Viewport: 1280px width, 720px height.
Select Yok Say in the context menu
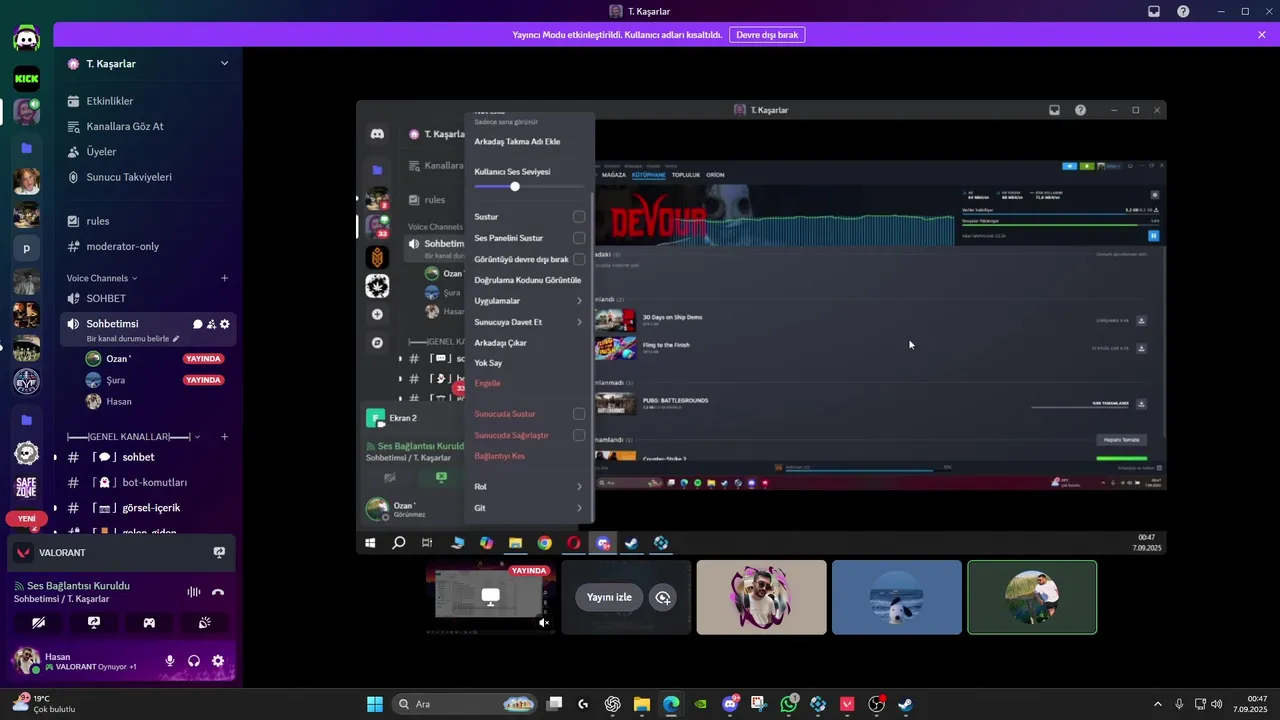click(x=488, y=363)
